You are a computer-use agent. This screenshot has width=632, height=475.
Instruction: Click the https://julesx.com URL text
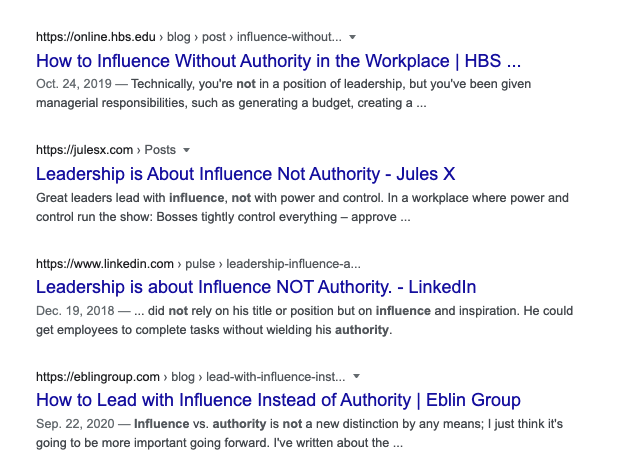click(81, 150)
